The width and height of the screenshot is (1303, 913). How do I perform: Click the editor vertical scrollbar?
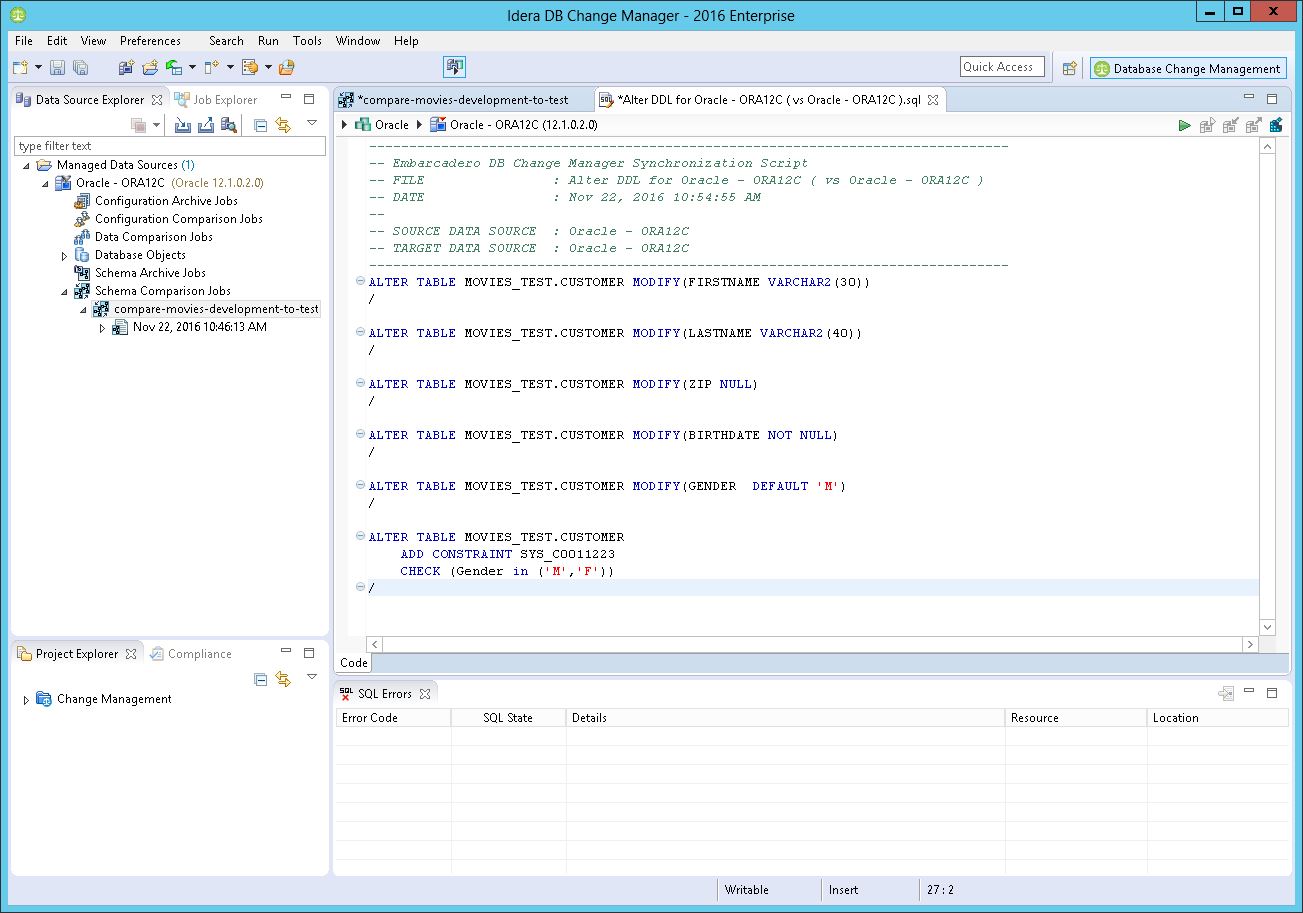pyautogui.click(x=1267, y=386)
